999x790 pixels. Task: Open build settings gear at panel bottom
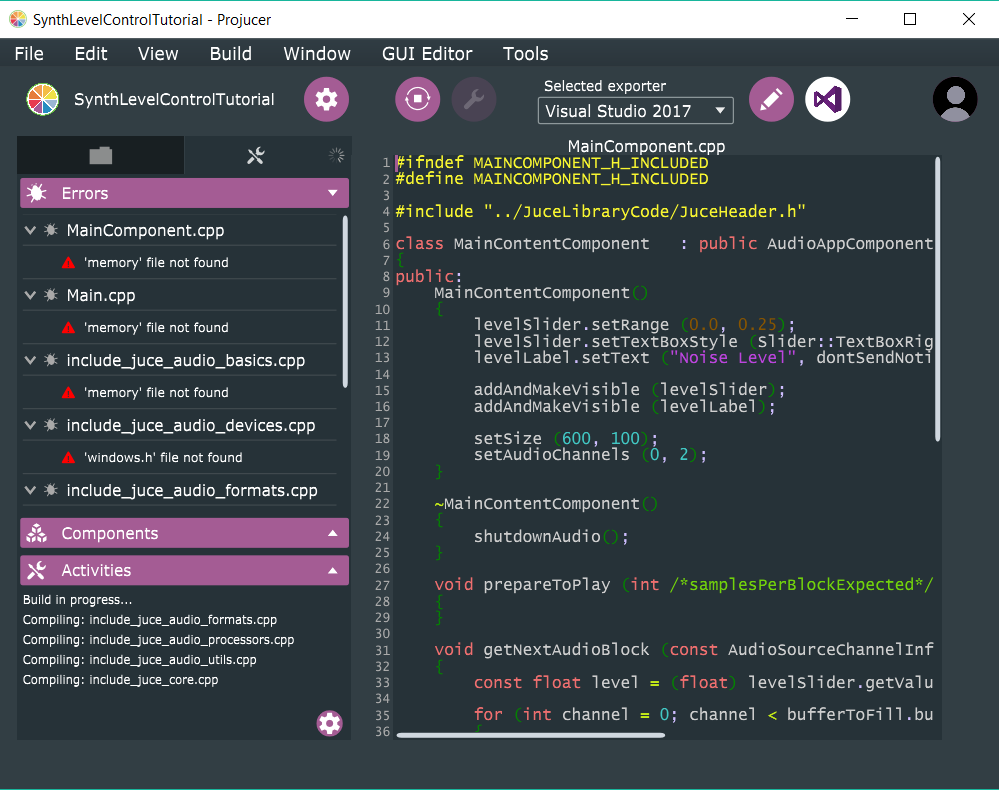point(329,723)
